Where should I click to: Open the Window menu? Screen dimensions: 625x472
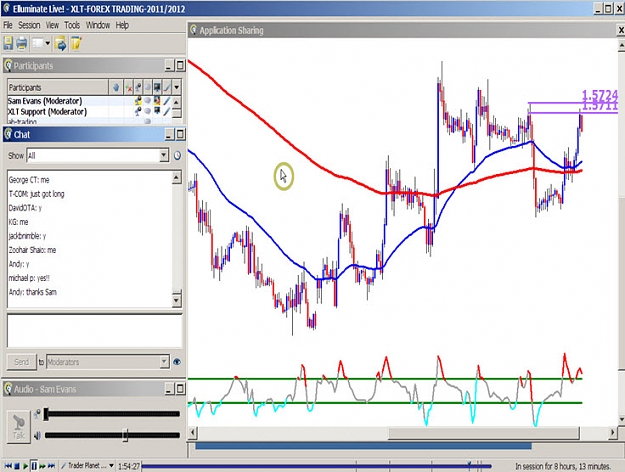(x=98, y=25)
